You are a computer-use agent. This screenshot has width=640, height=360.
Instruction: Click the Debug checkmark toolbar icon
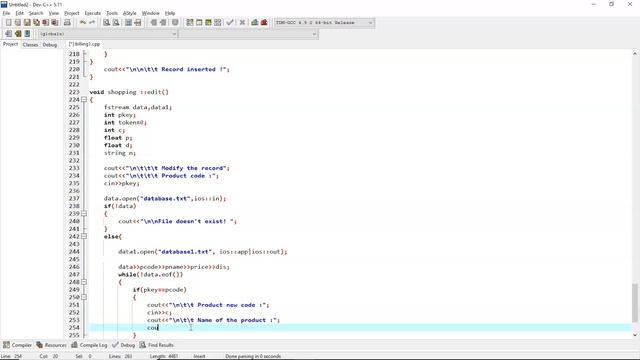[230, 22]
